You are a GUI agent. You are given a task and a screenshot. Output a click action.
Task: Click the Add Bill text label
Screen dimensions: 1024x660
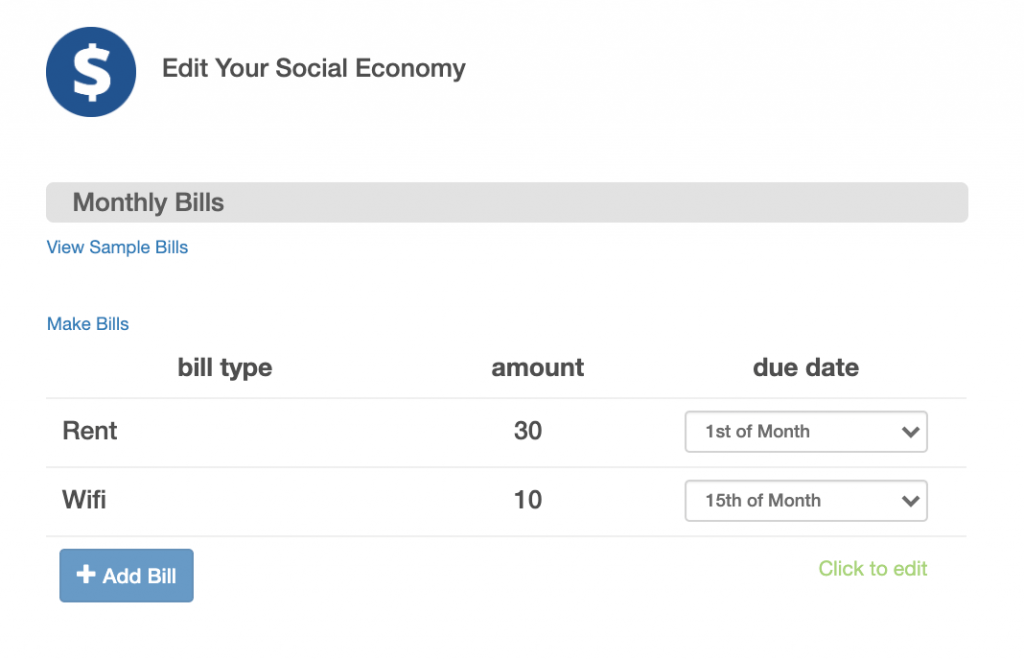pos(139,576)
